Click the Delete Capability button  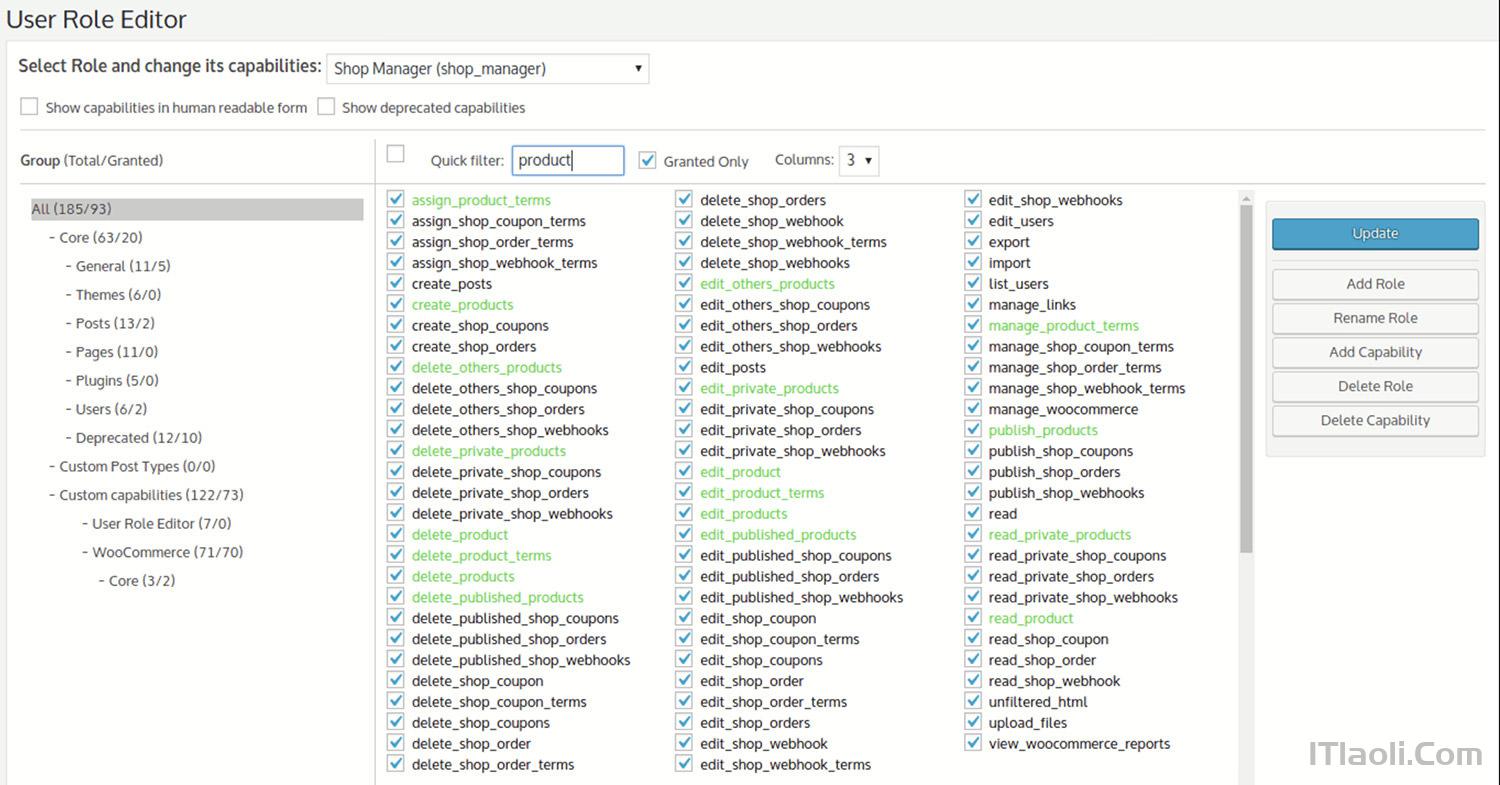pos(1375,420)
